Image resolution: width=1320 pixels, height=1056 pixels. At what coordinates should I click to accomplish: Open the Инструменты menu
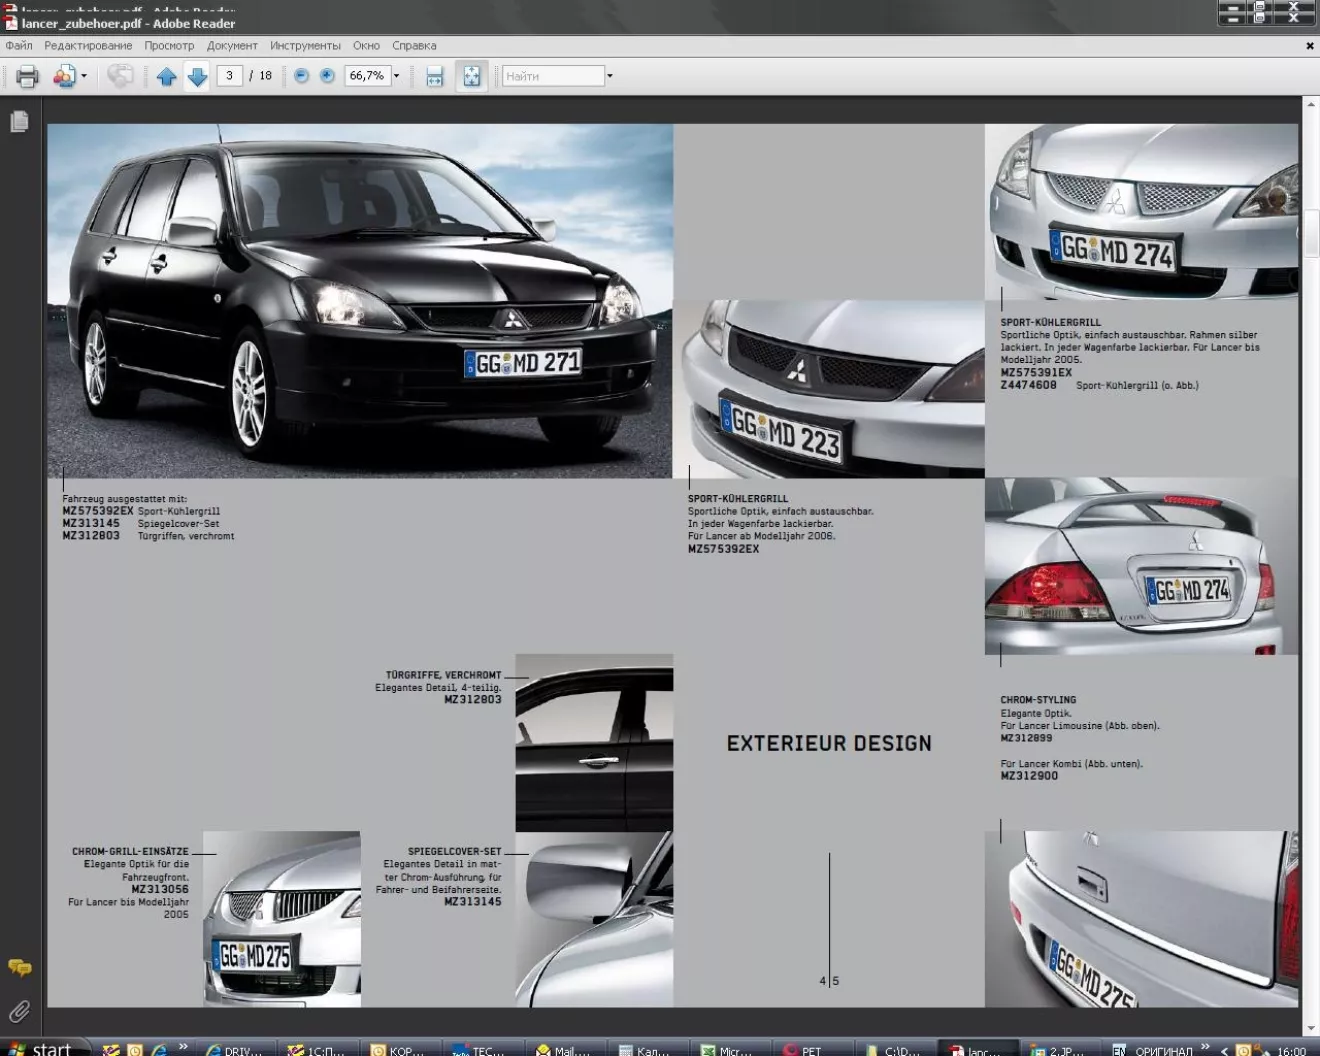(305, 46)
